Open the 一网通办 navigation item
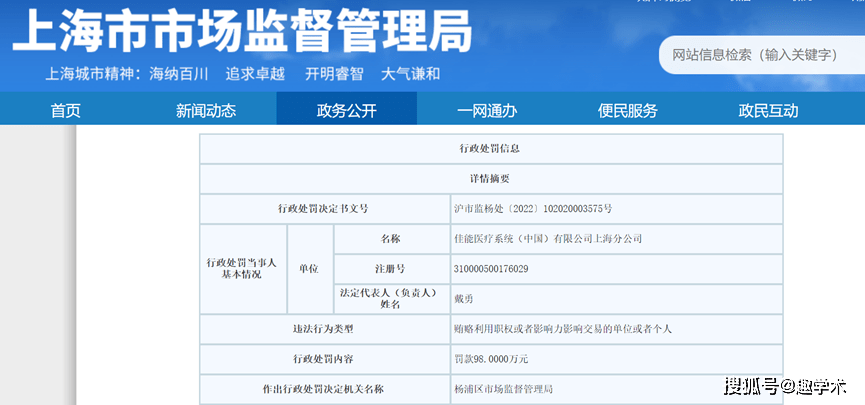 [x=487, y=110]
